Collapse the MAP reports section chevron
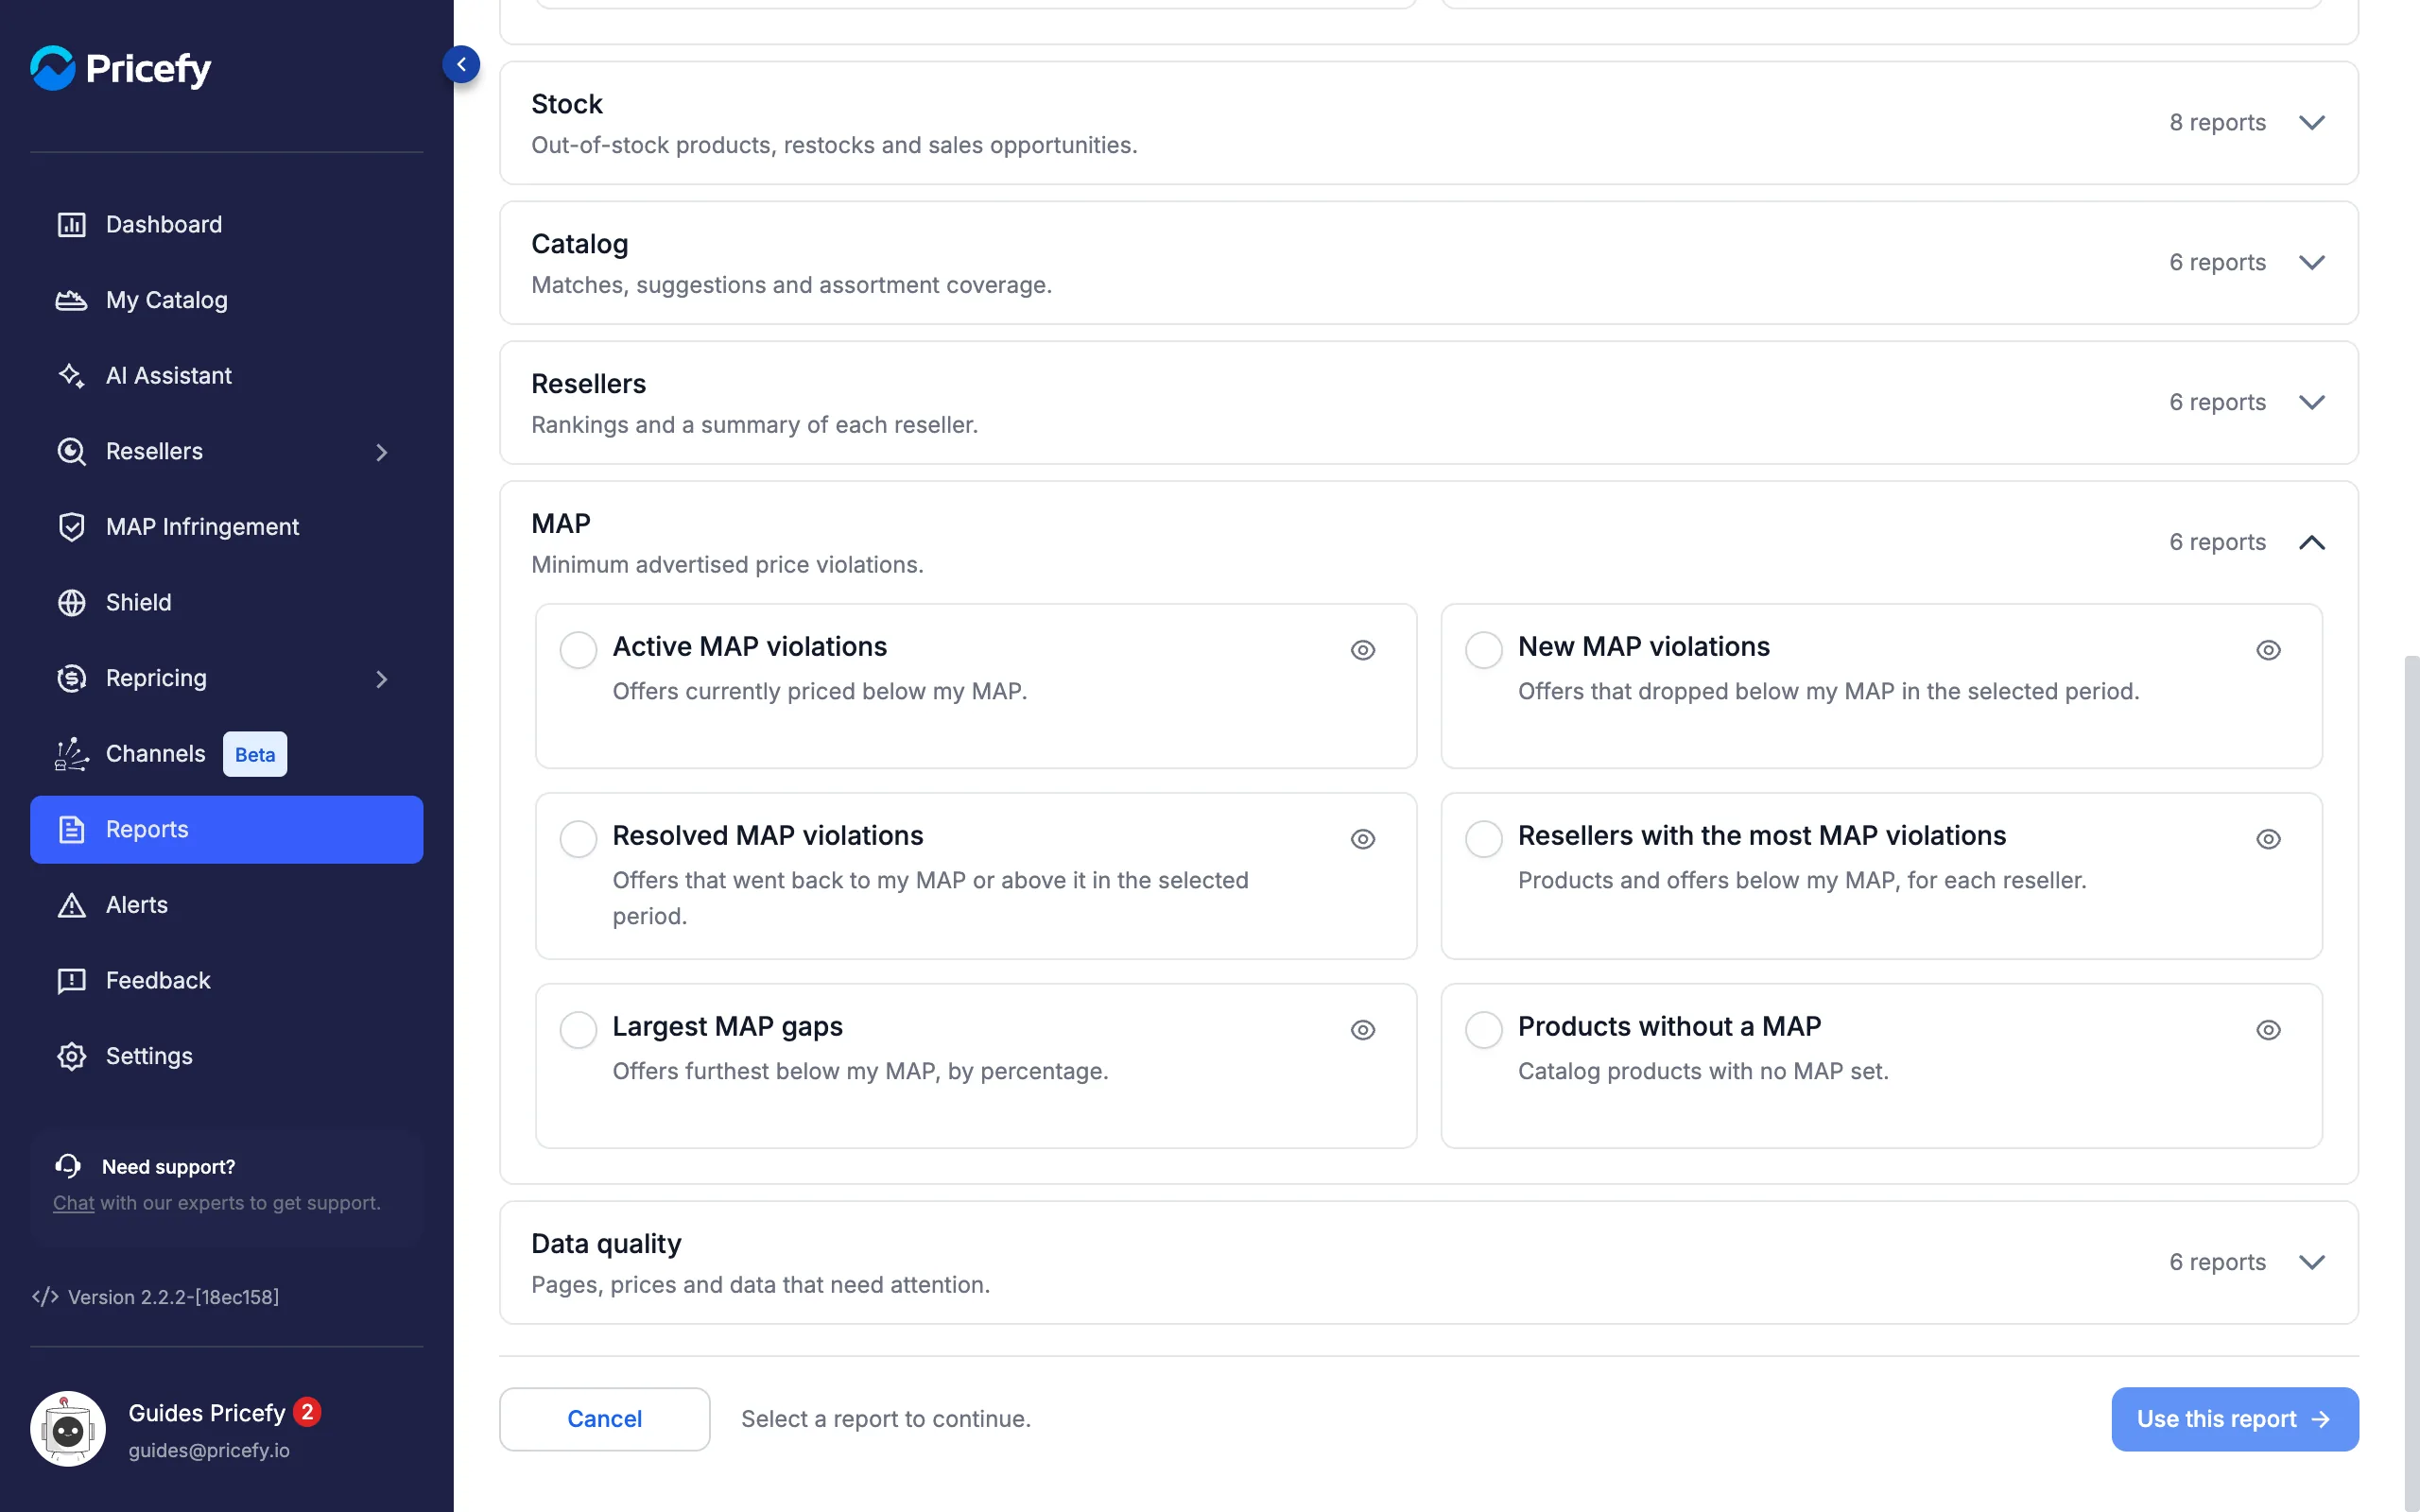The height and width of the screenshot is (1512, 2420). coord(2312,542)
